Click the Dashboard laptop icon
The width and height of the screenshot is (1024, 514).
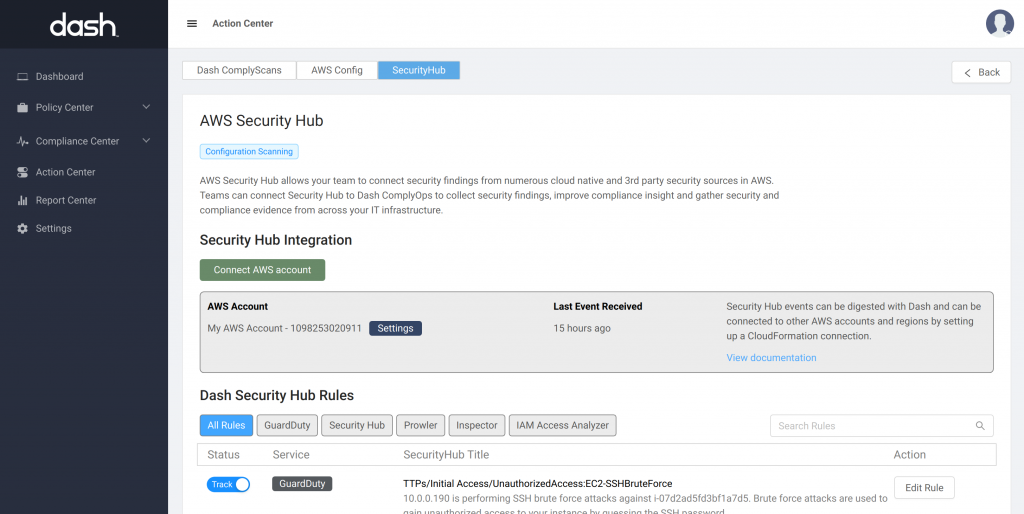pyautogui.click(x=23, y=76)
